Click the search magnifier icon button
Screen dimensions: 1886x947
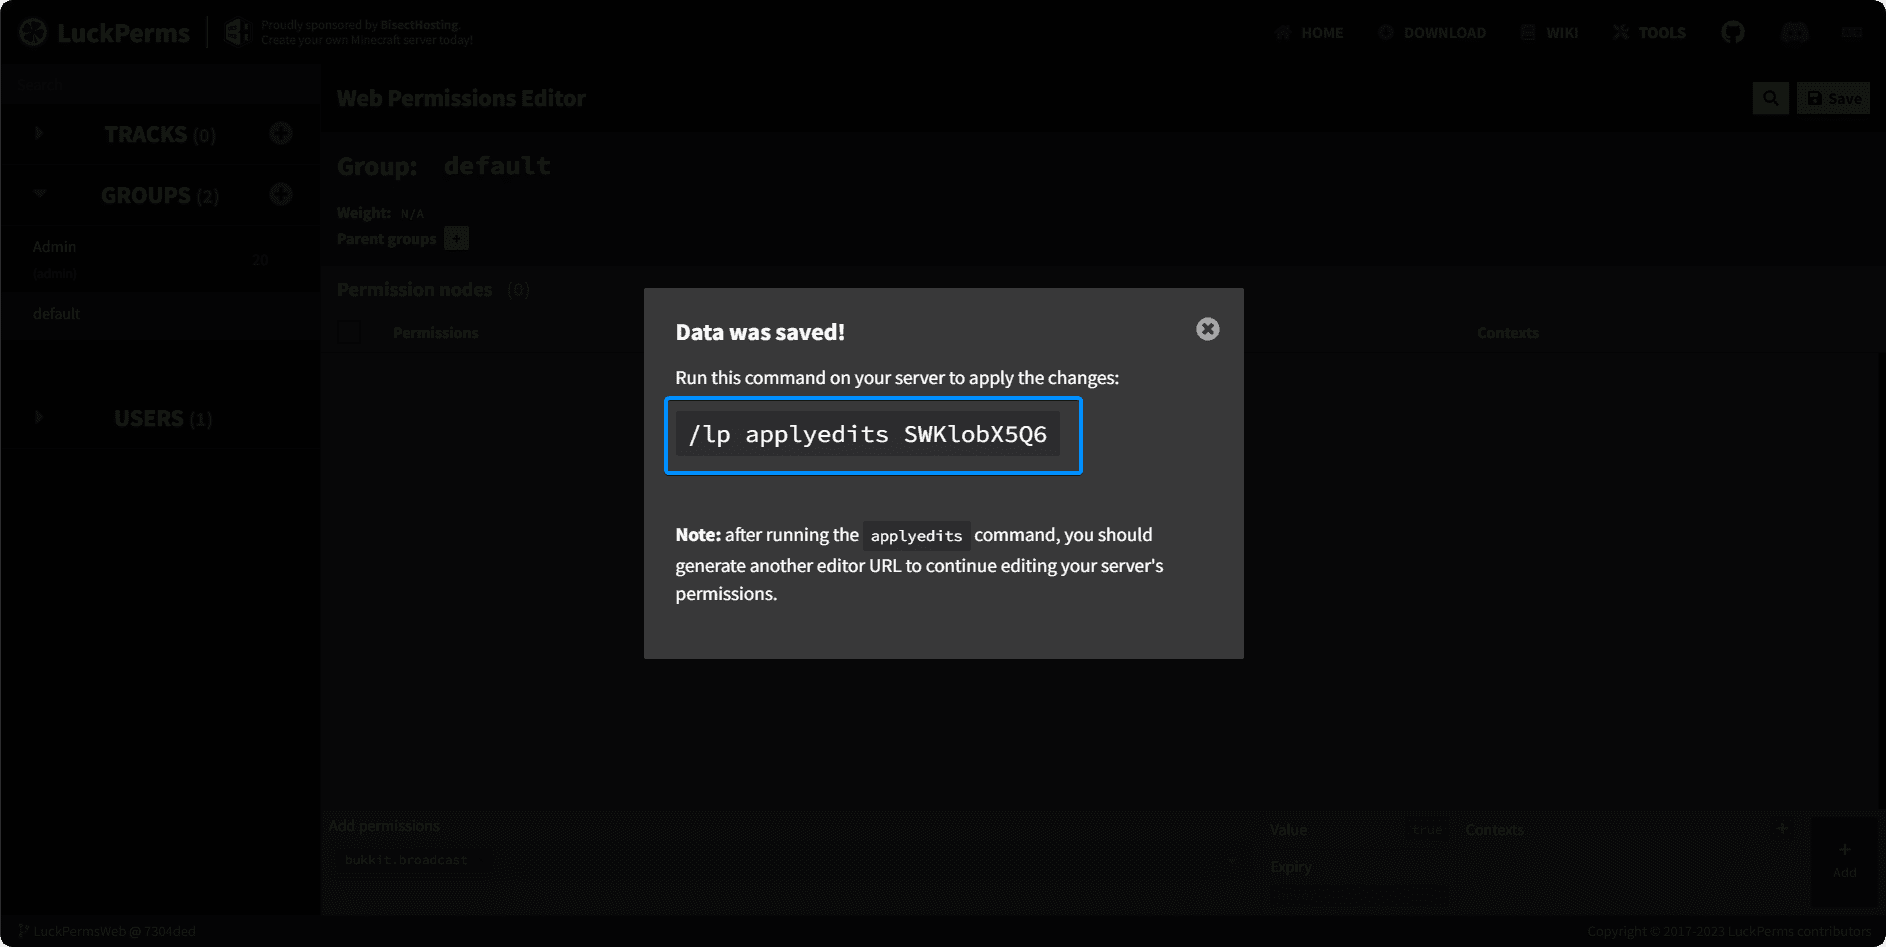(x=1770, y=98)
